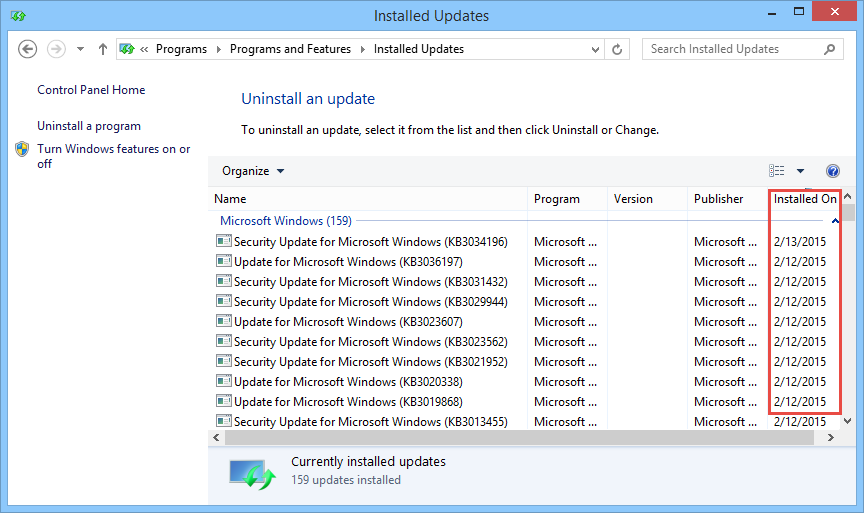Image resolution: width=864 pixels, height=513 pixels.
Task: Click in the Search Installed Updates field
Action: coord(733,49)
